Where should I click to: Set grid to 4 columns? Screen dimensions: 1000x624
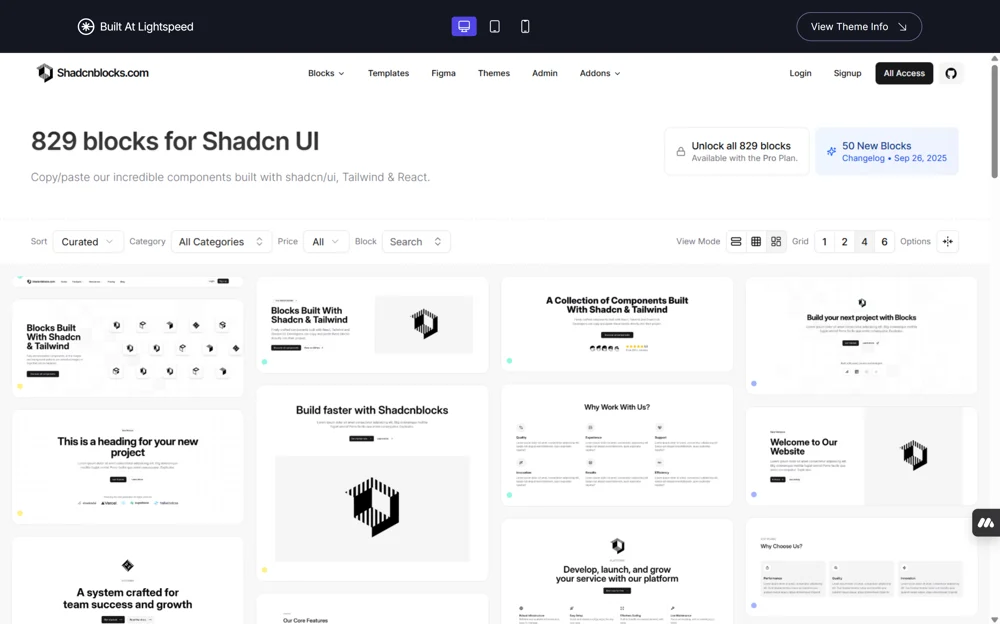(864, 241)
